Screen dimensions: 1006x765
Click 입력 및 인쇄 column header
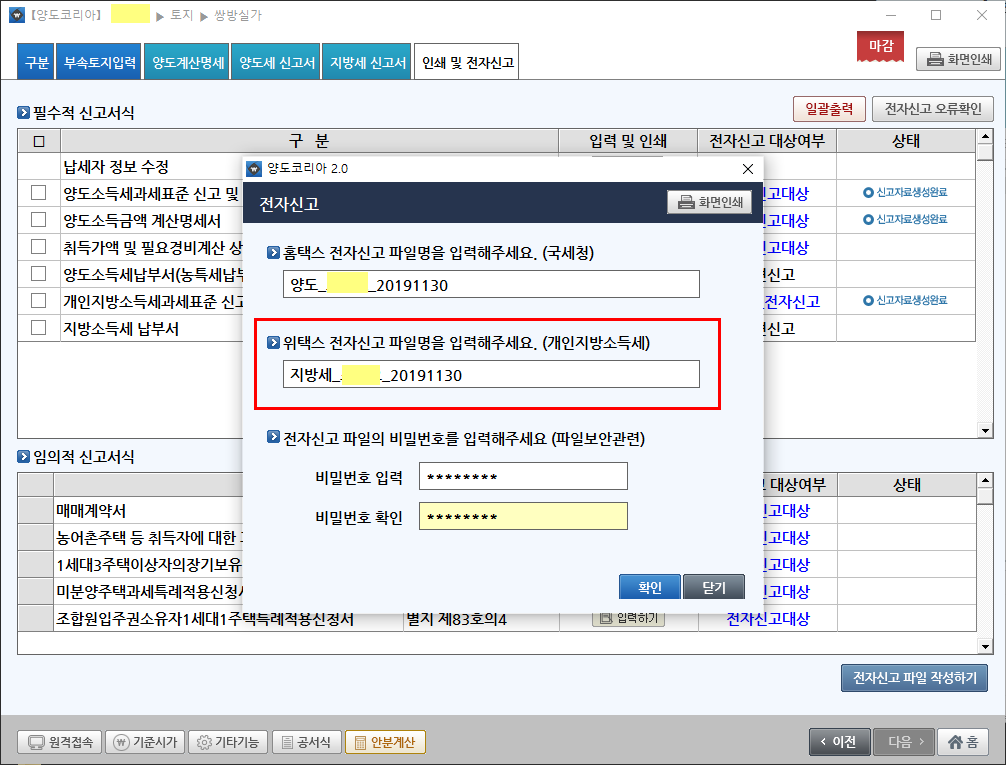click(628, 141)
